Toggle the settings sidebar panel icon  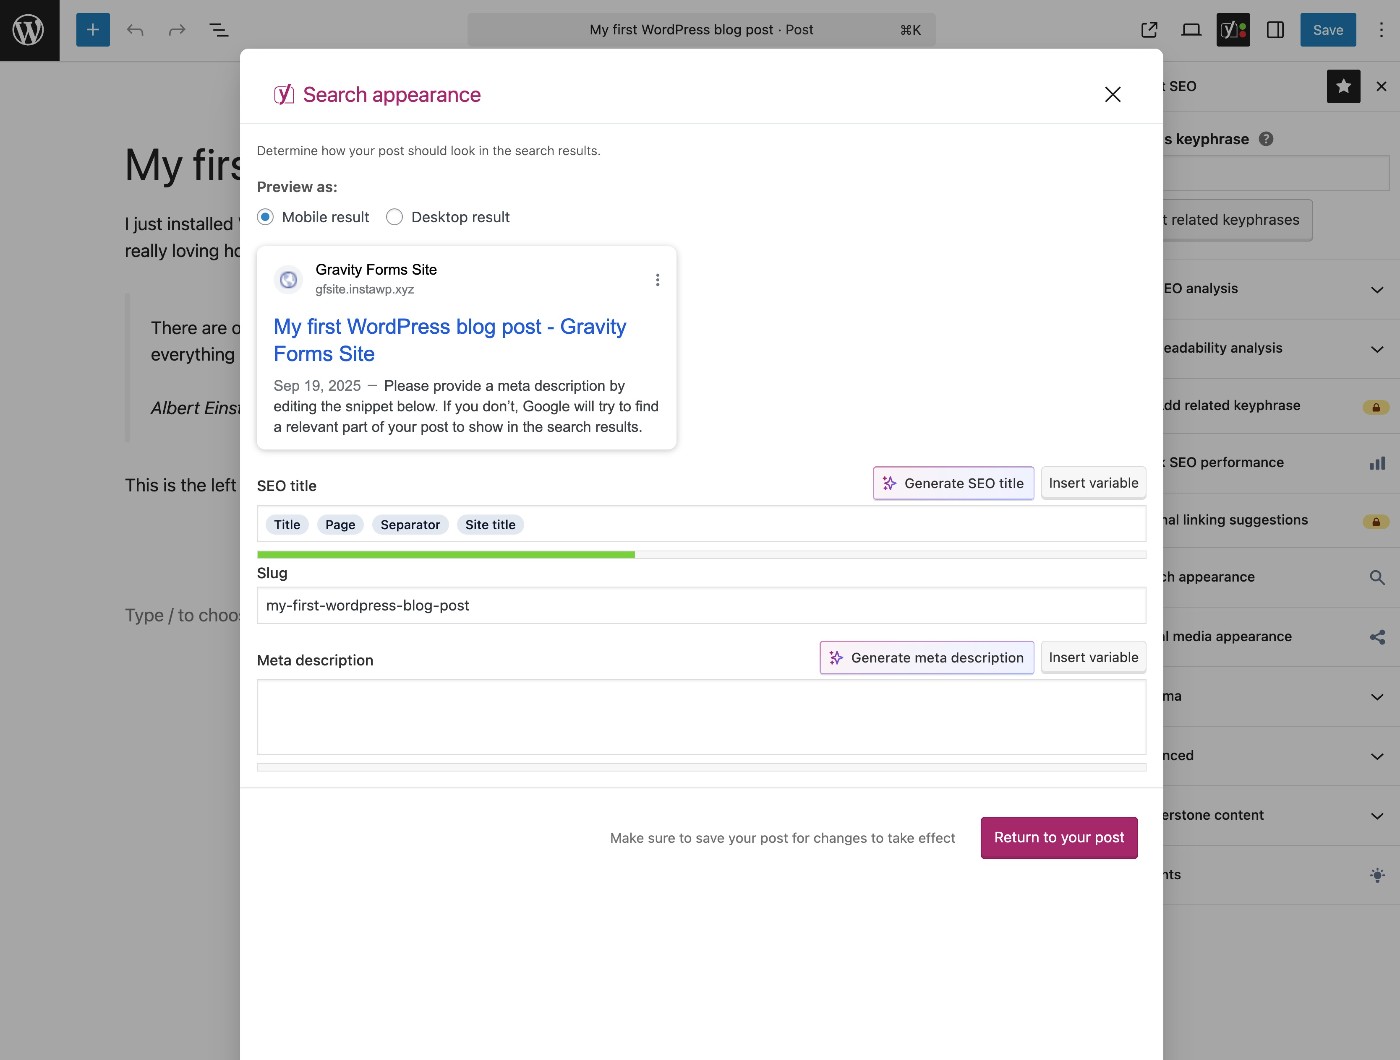point(1276,30)
